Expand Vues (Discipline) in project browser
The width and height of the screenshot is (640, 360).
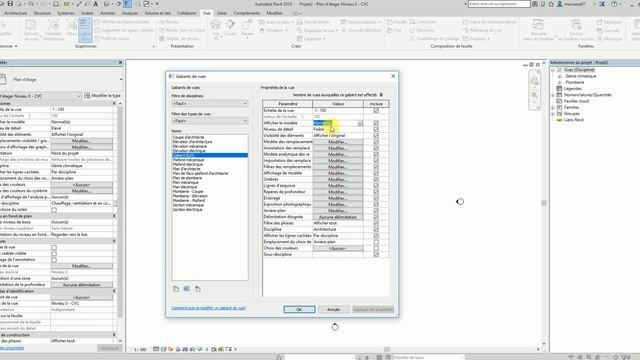click(x=553, y=70)
